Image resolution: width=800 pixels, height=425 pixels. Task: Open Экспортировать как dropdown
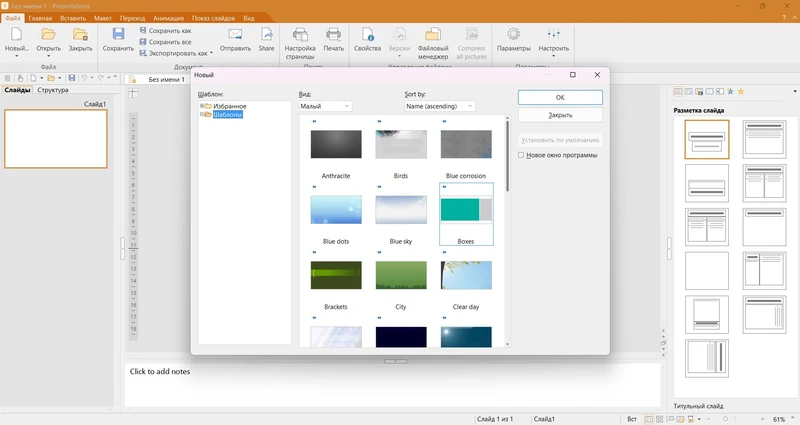coord(177,53)
